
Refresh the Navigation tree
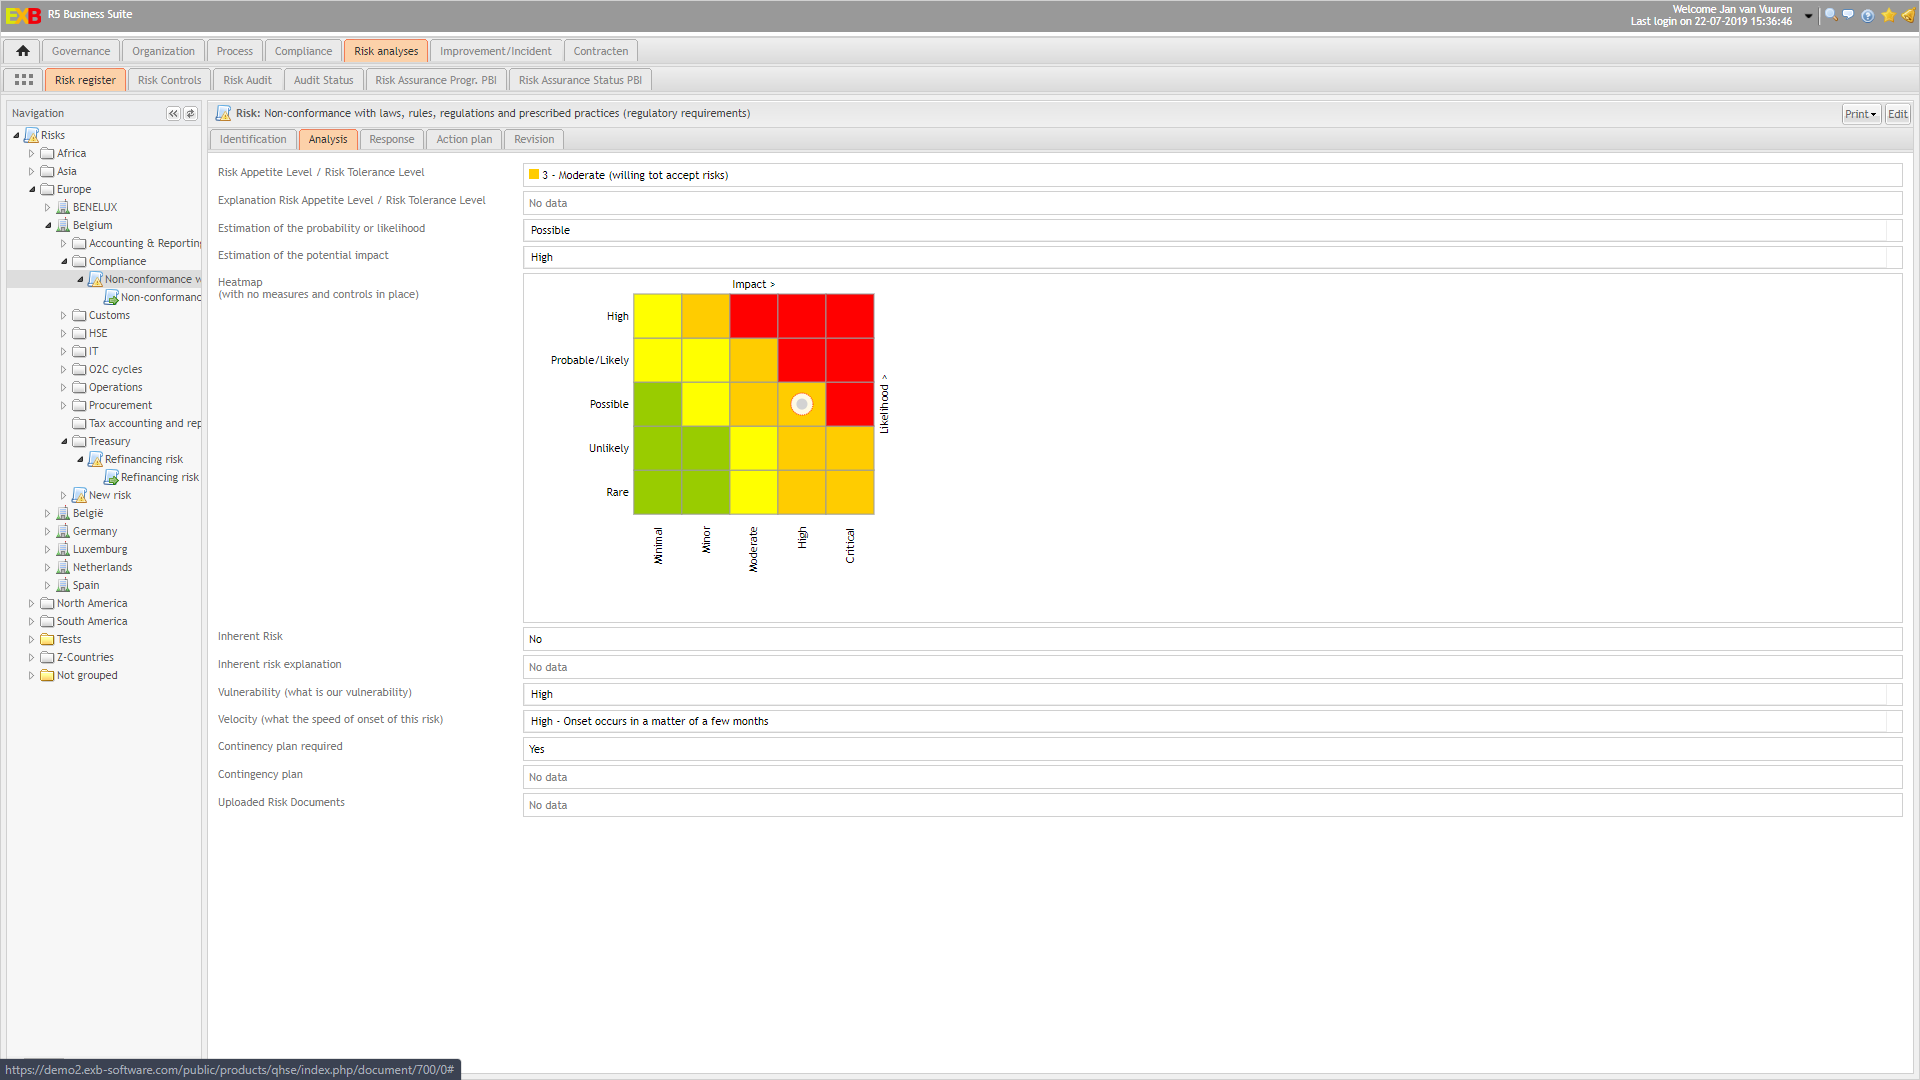coord(190,114)
